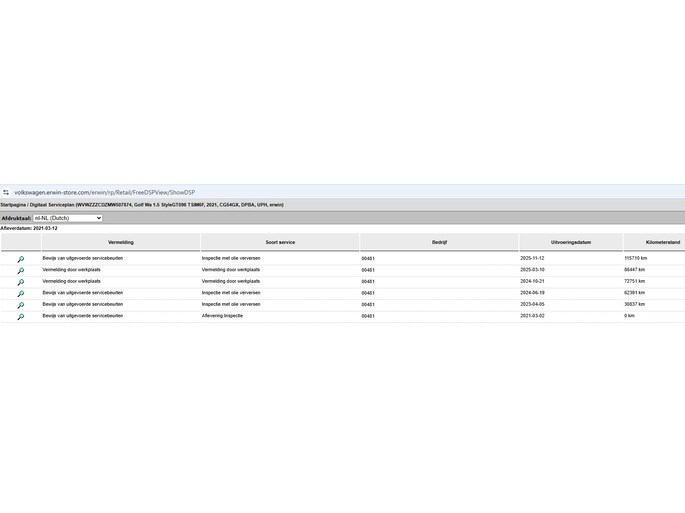Click Digitaal Serviceplan breadcrumb text

pos(50,204)
